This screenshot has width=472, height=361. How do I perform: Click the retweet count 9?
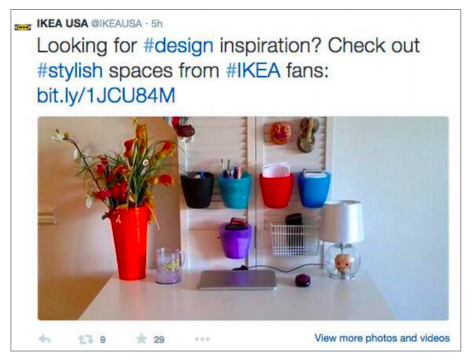103,339
